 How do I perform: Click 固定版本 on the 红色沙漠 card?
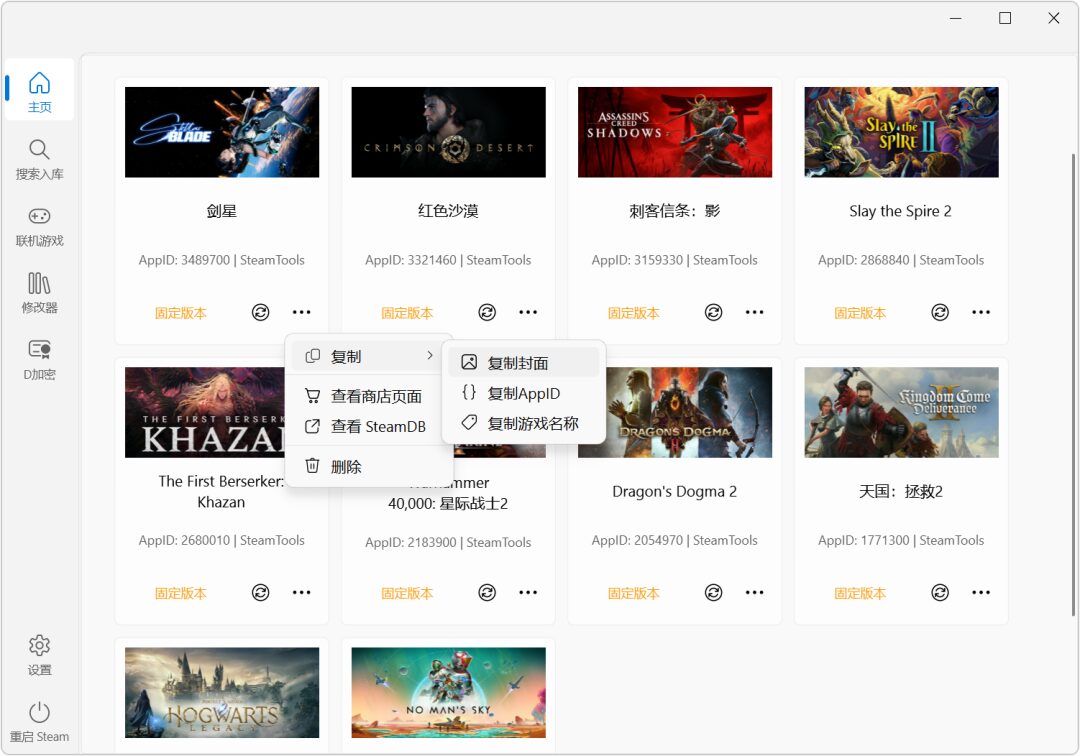(x=407, y=313)
